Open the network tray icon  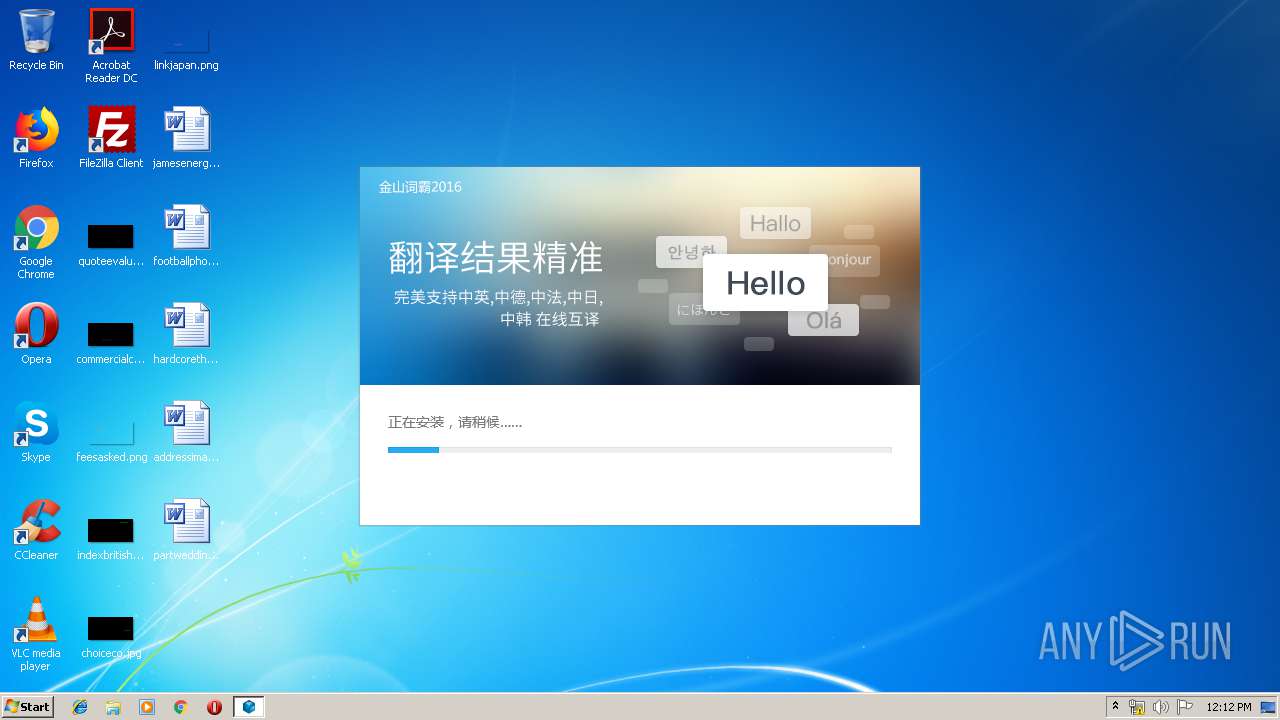[x=1137, y=707]
